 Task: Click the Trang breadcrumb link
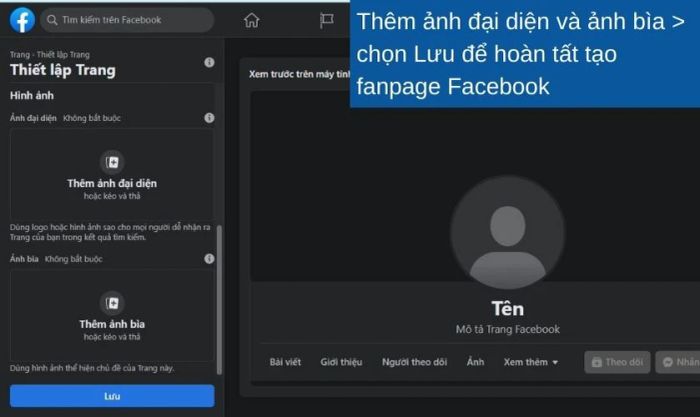[x=20, y=54]
